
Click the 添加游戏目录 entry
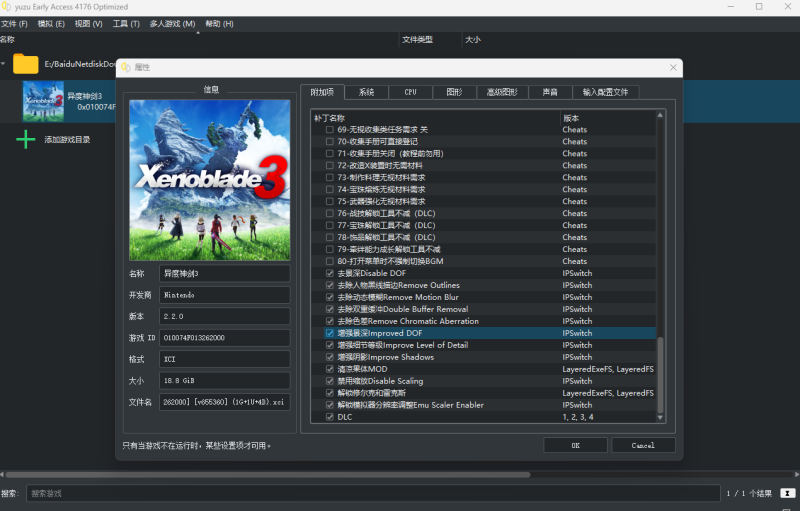click(x=67, y=140)
